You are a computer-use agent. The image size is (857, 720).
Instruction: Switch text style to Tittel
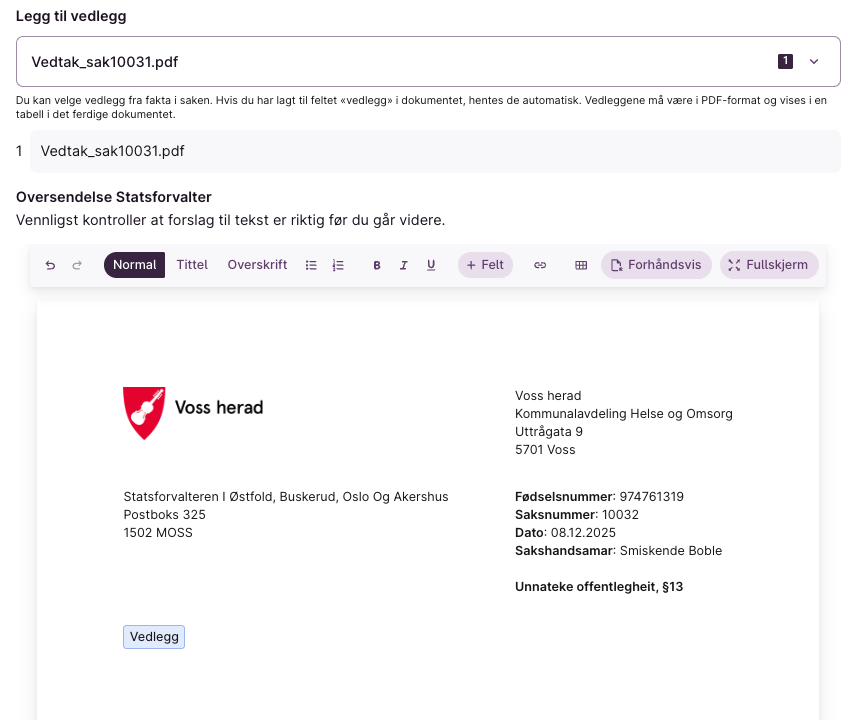(192, 265)
